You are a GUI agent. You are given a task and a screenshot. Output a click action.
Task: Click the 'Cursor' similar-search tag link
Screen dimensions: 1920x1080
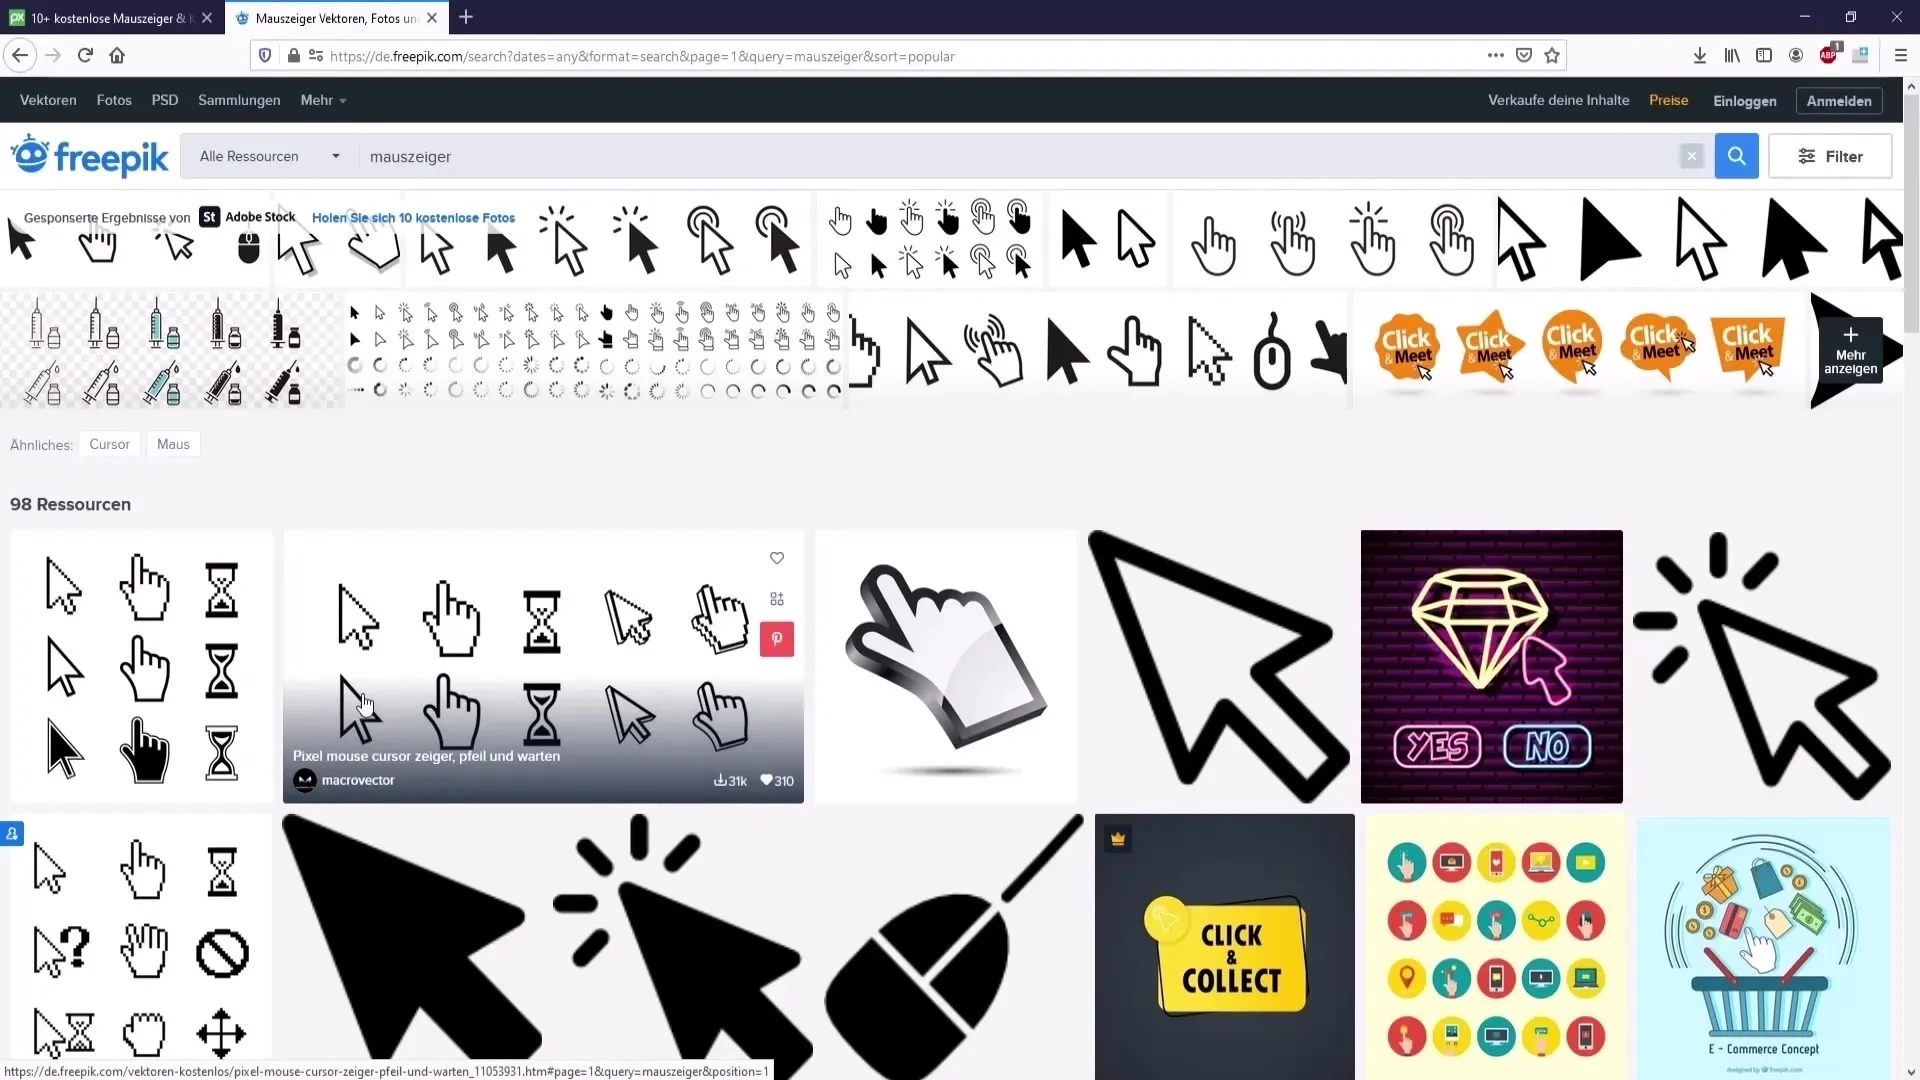(109, 444)
